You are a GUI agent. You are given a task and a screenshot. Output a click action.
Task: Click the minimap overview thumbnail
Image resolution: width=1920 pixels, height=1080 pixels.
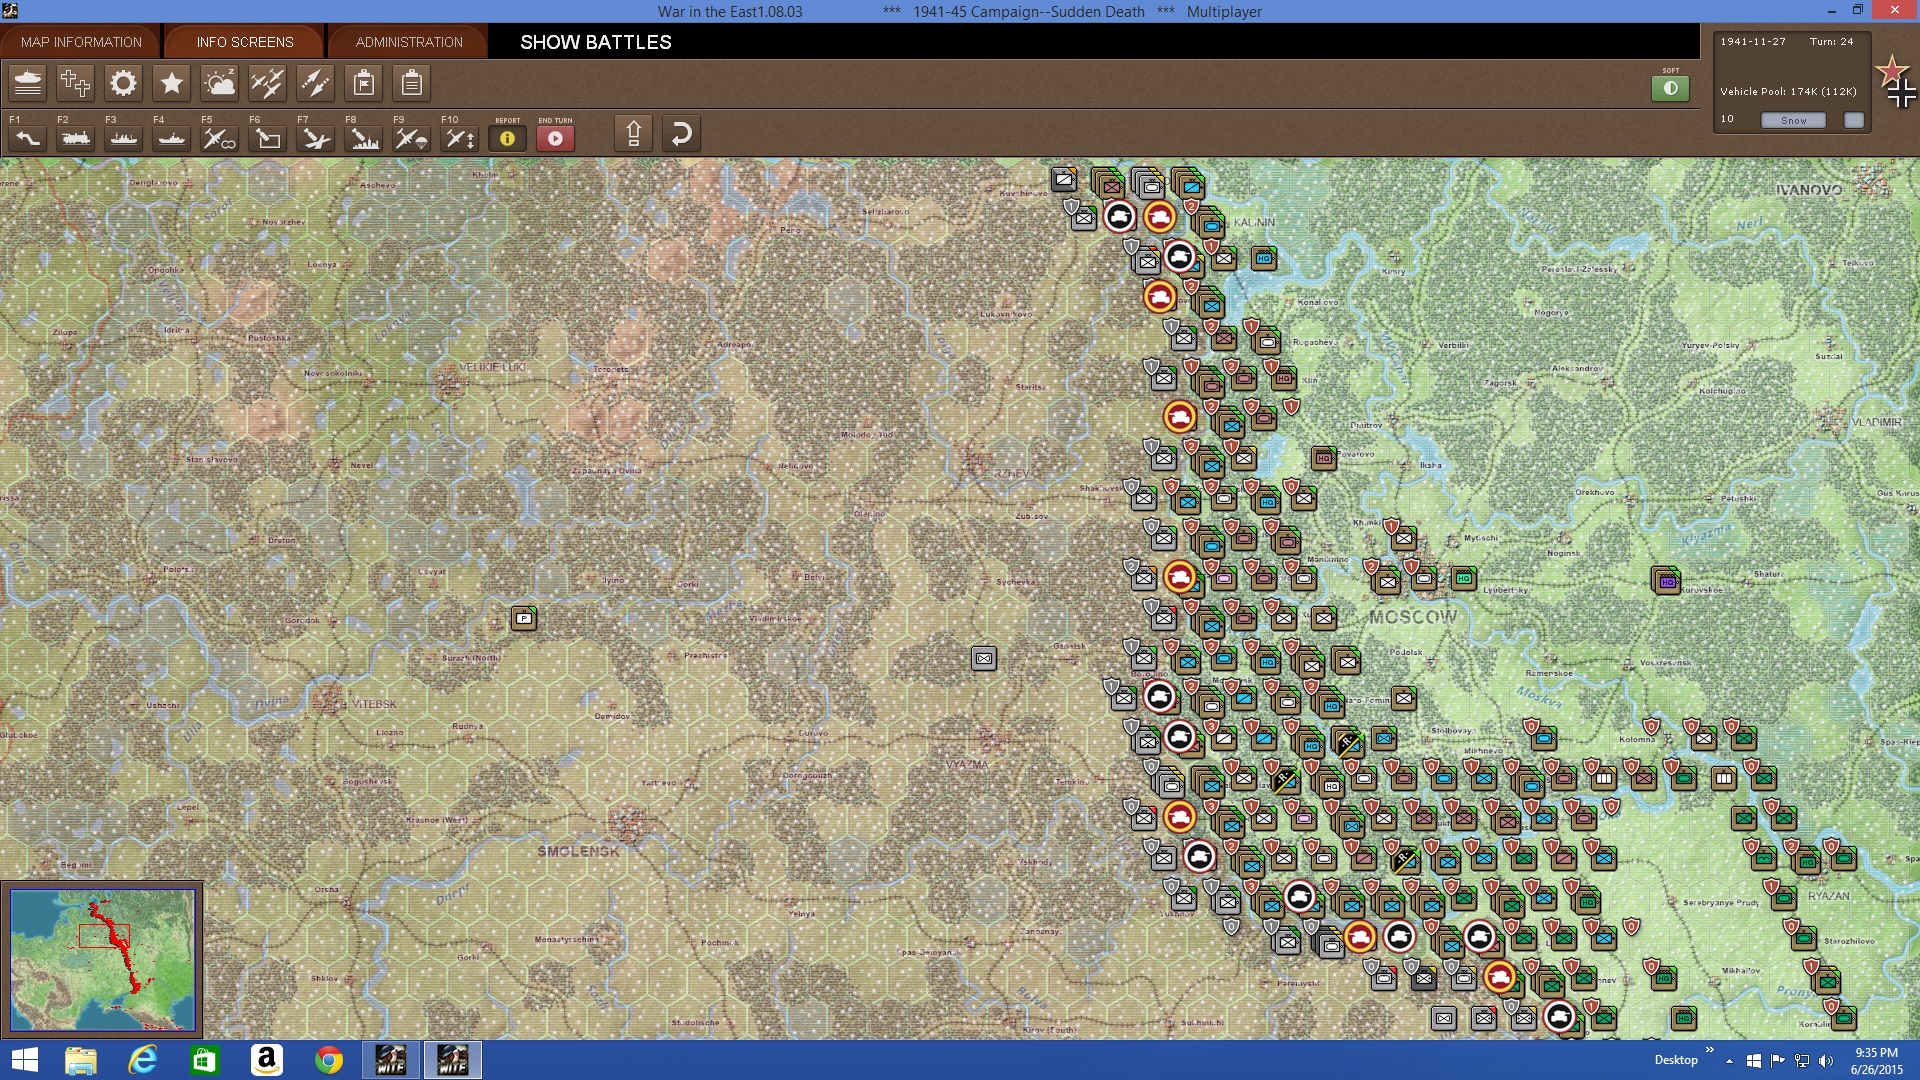[x=102, y=959]
